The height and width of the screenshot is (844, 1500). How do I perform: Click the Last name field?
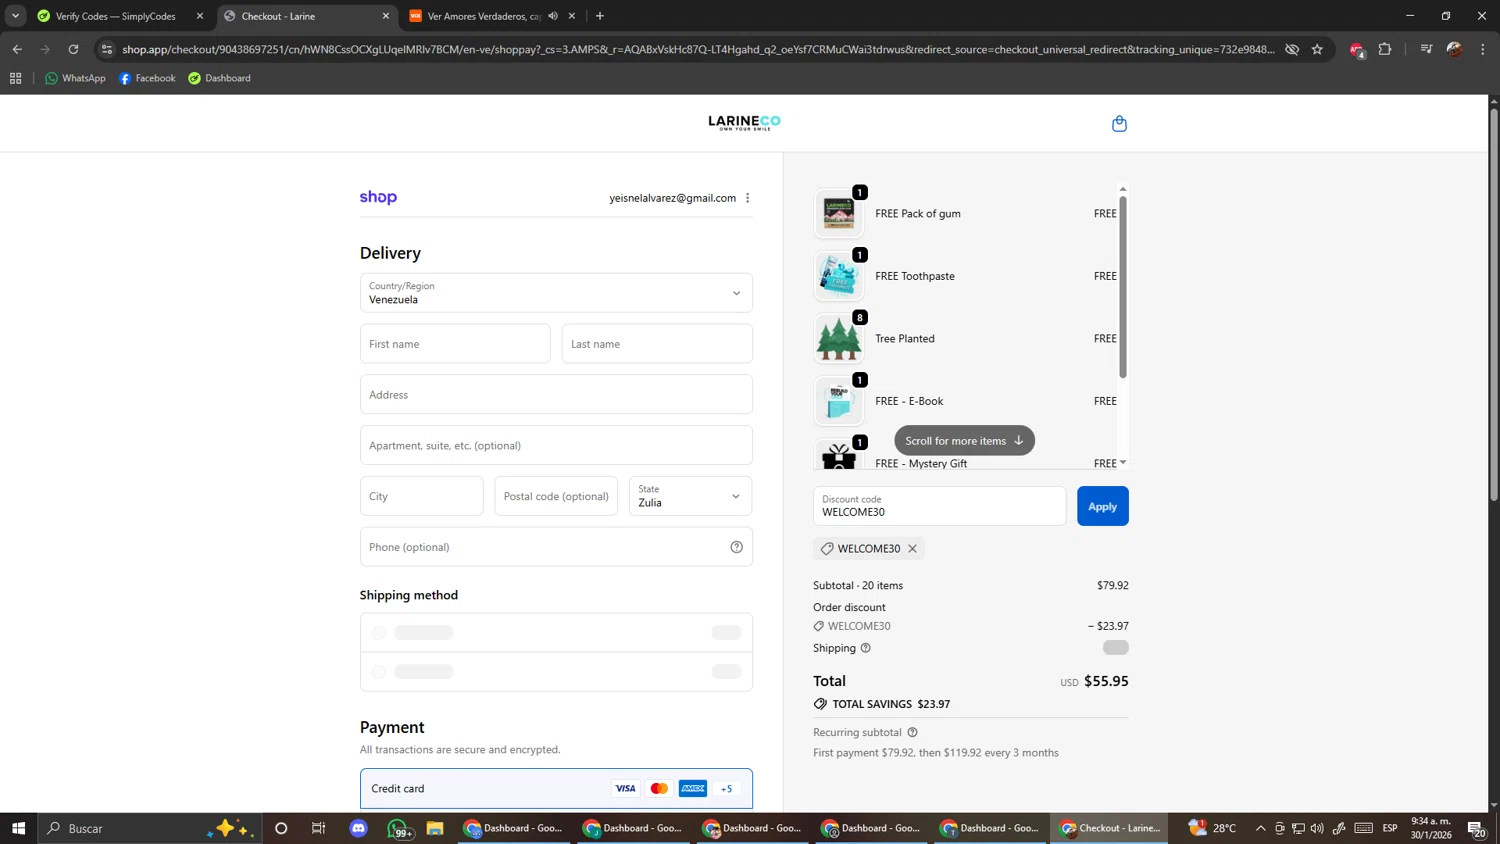tap(657, 344)
